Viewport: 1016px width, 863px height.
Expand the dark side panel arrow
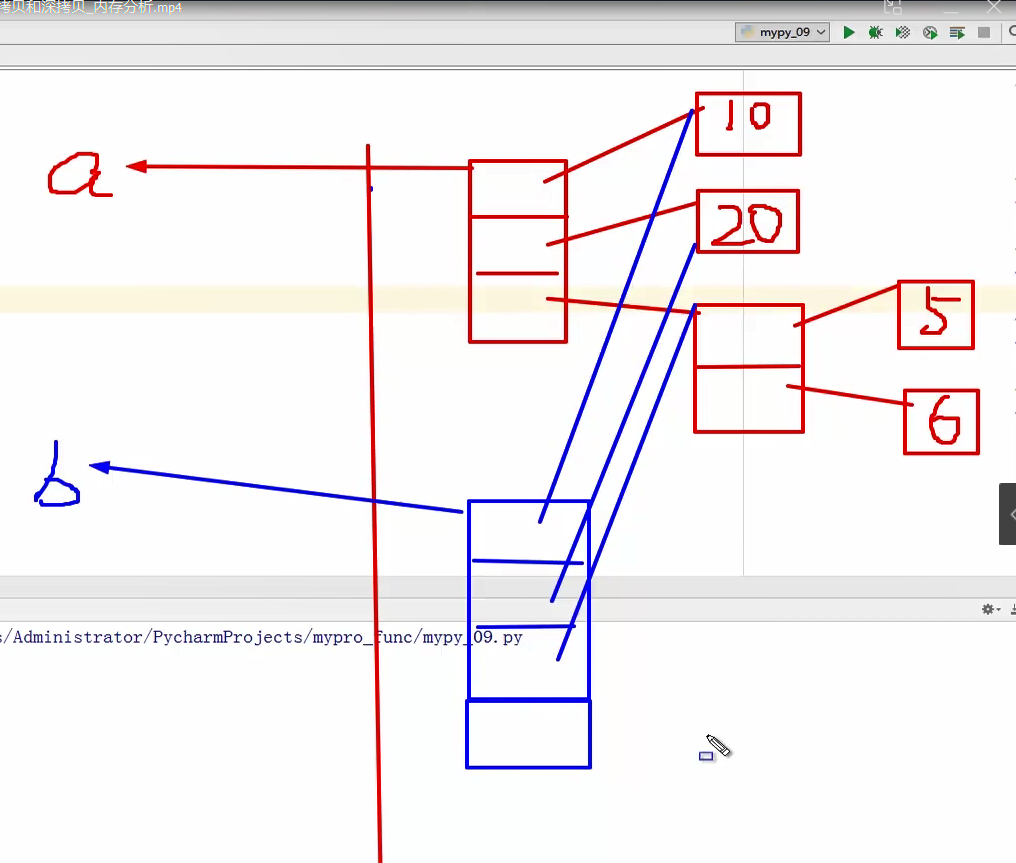pos(1008,514)
